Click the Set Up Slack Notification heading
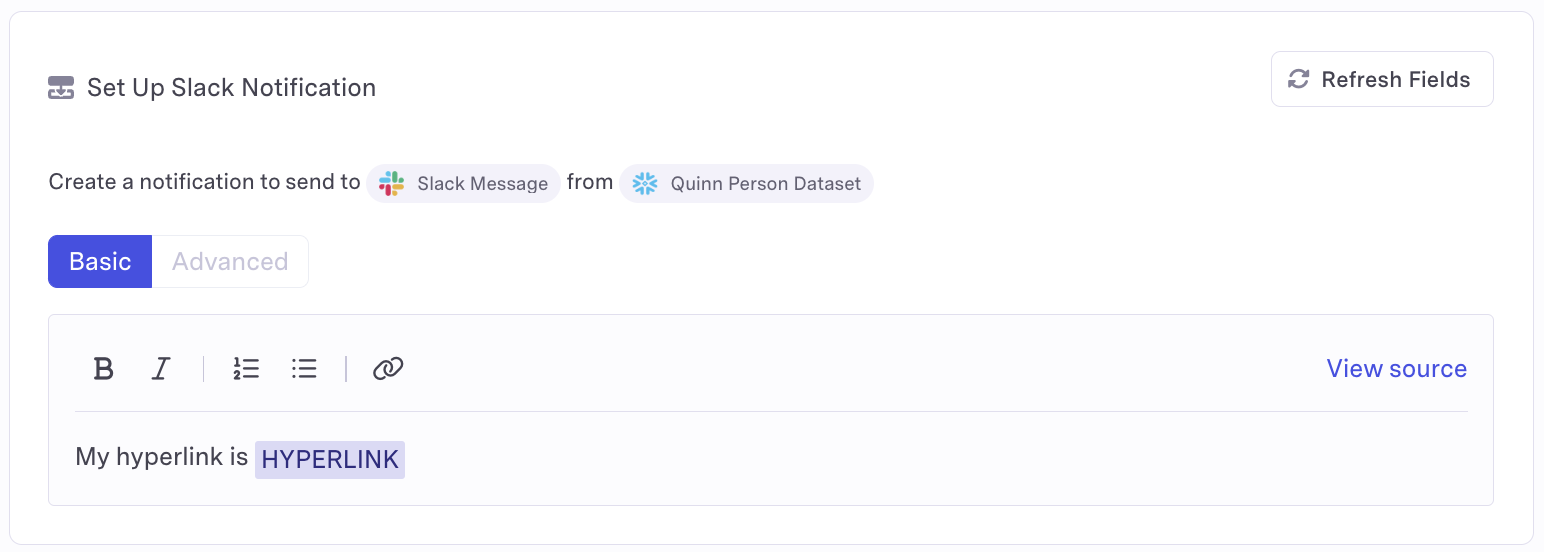The height and width of the screenshot is (552, 1544). tap(231, 88)
